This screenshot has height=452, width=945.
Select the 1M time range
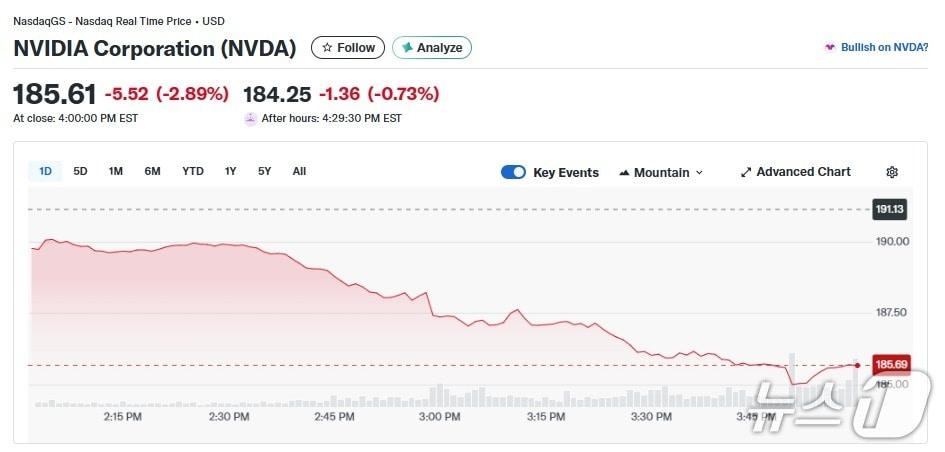[x=116, y=171]
